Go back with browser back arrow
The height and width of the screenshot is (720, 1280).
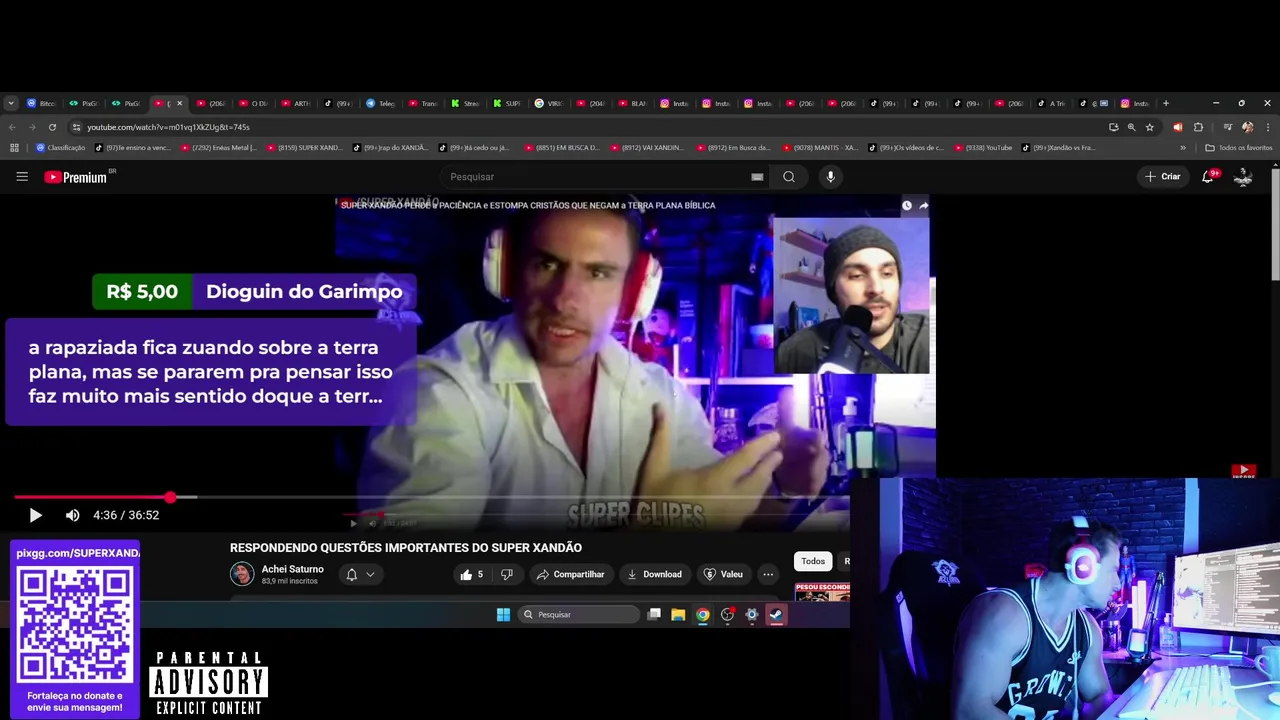tap(12, 127)
